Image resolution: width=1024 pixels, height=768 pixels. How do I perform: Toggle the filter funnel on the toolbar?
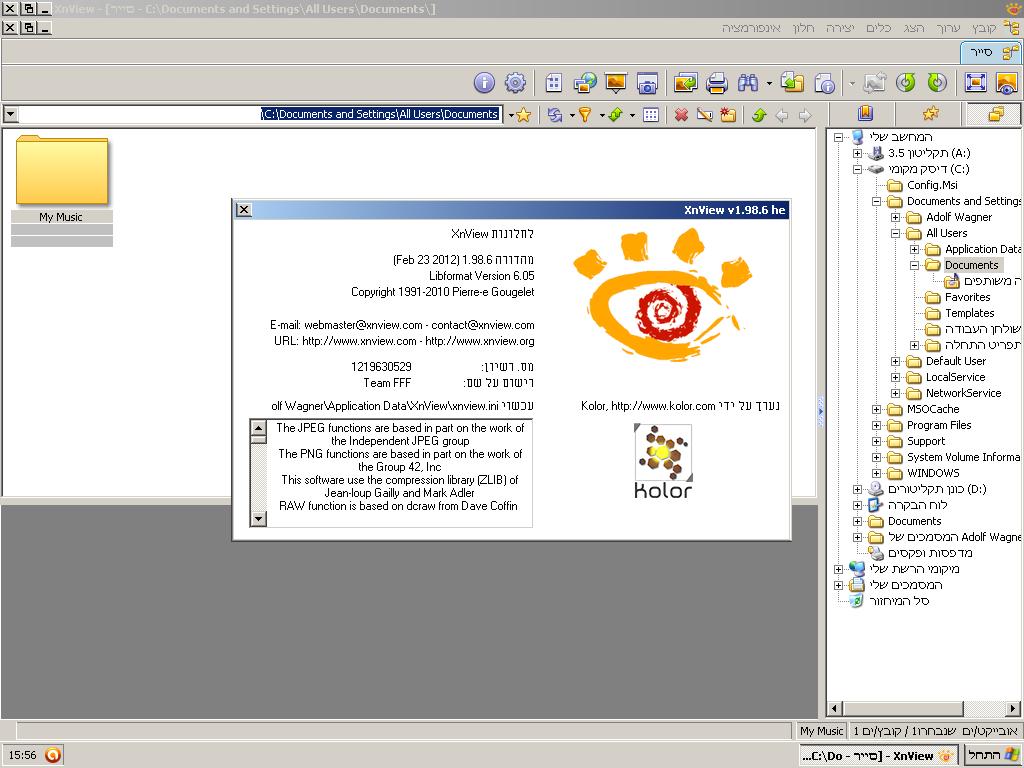click(586, 114)
